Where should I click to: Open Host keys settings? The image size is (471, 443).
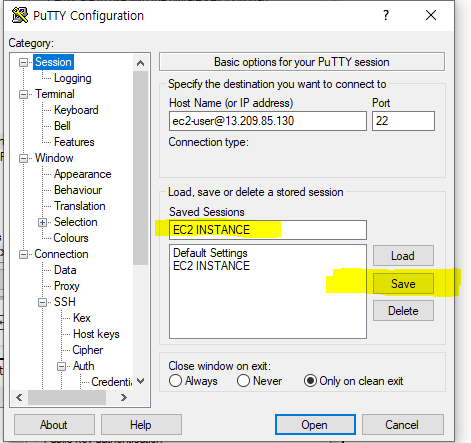tap(96, 334)
